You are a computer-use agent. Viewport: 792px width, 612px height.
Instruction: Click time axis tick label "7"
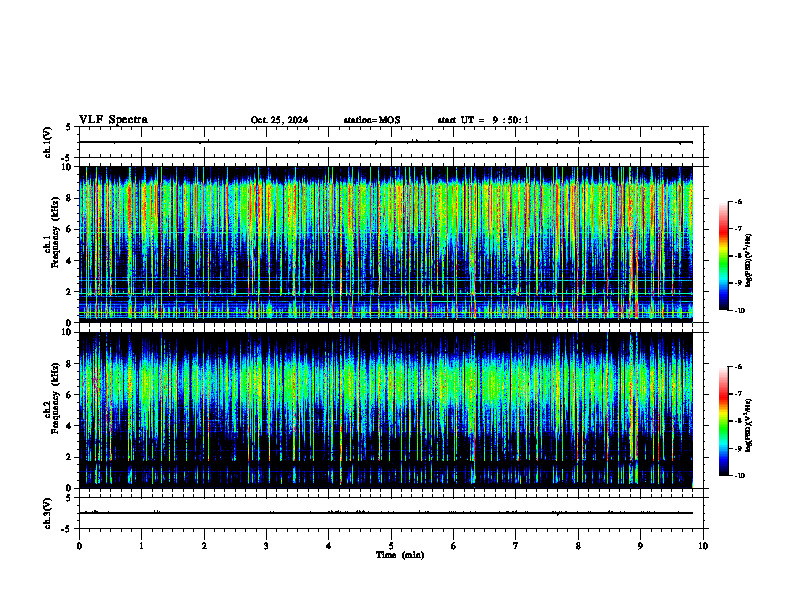point(516,546)
